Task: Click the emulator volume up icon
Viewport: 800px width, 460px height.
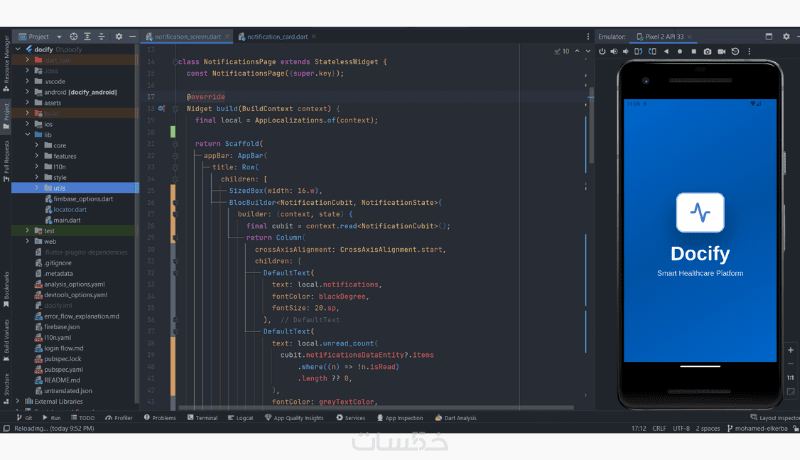Action: tap(614, 52)
